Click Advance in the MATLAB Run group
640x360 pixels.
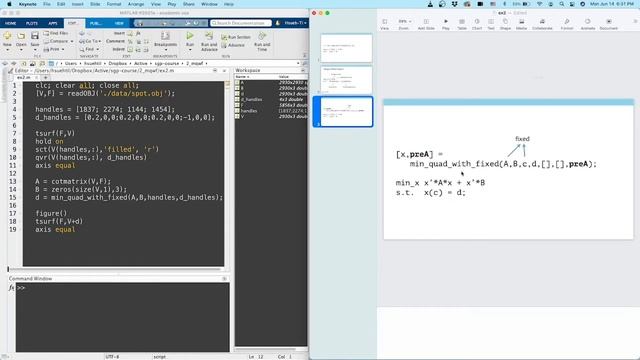(233, 45)
